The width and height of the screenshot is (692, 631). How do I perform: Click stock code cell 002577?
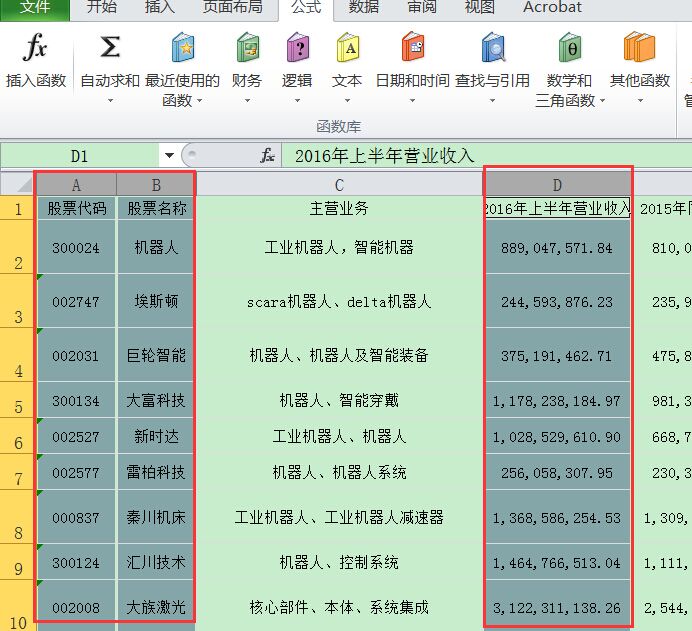76,473
